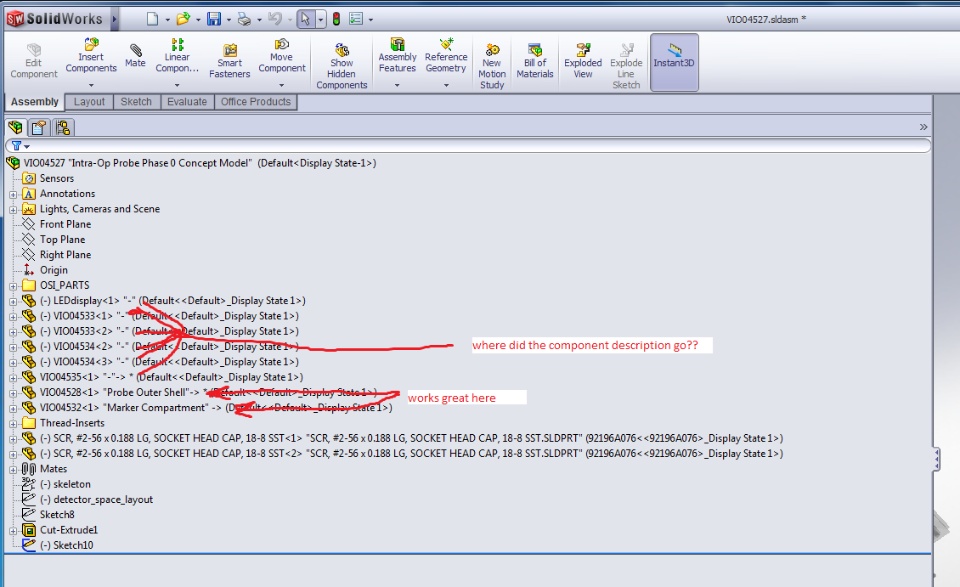Screen dimensions: 960x587
Task: Open the Reference Geometry dropdown arrow
Action: point(446,85)
